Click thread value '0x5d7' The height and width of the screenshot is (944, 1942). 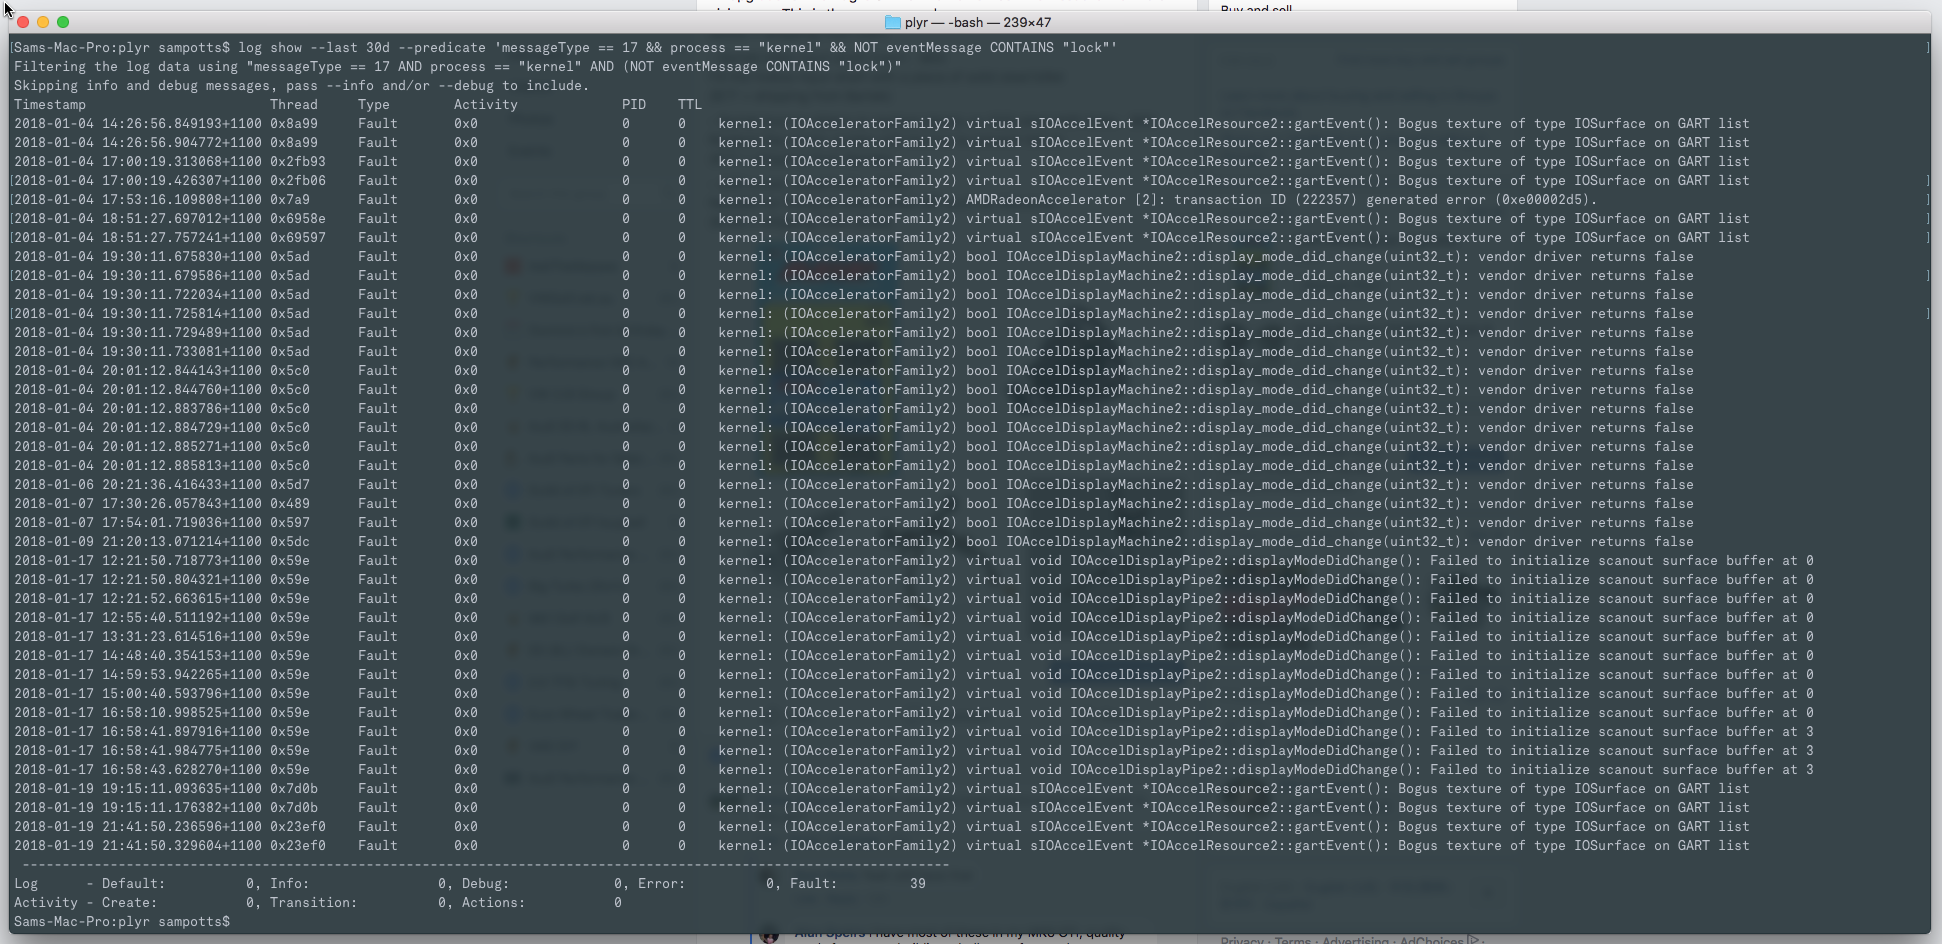290,485
